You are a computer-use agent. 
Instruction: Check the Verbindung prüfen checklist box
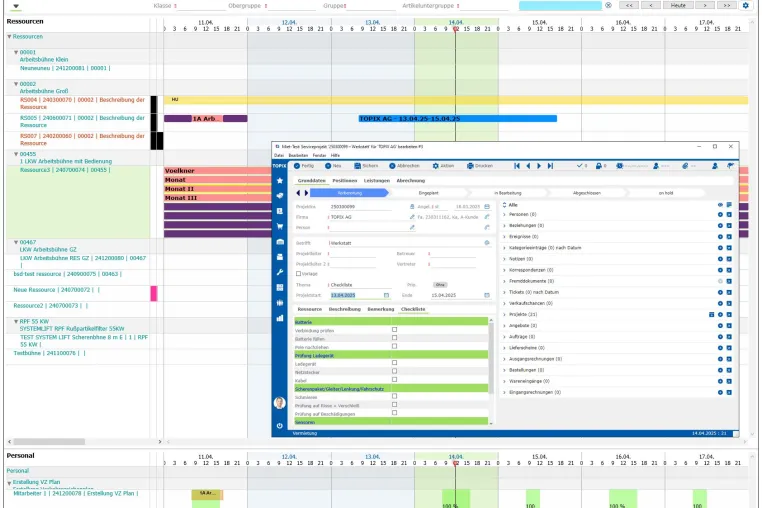point(394,330)
